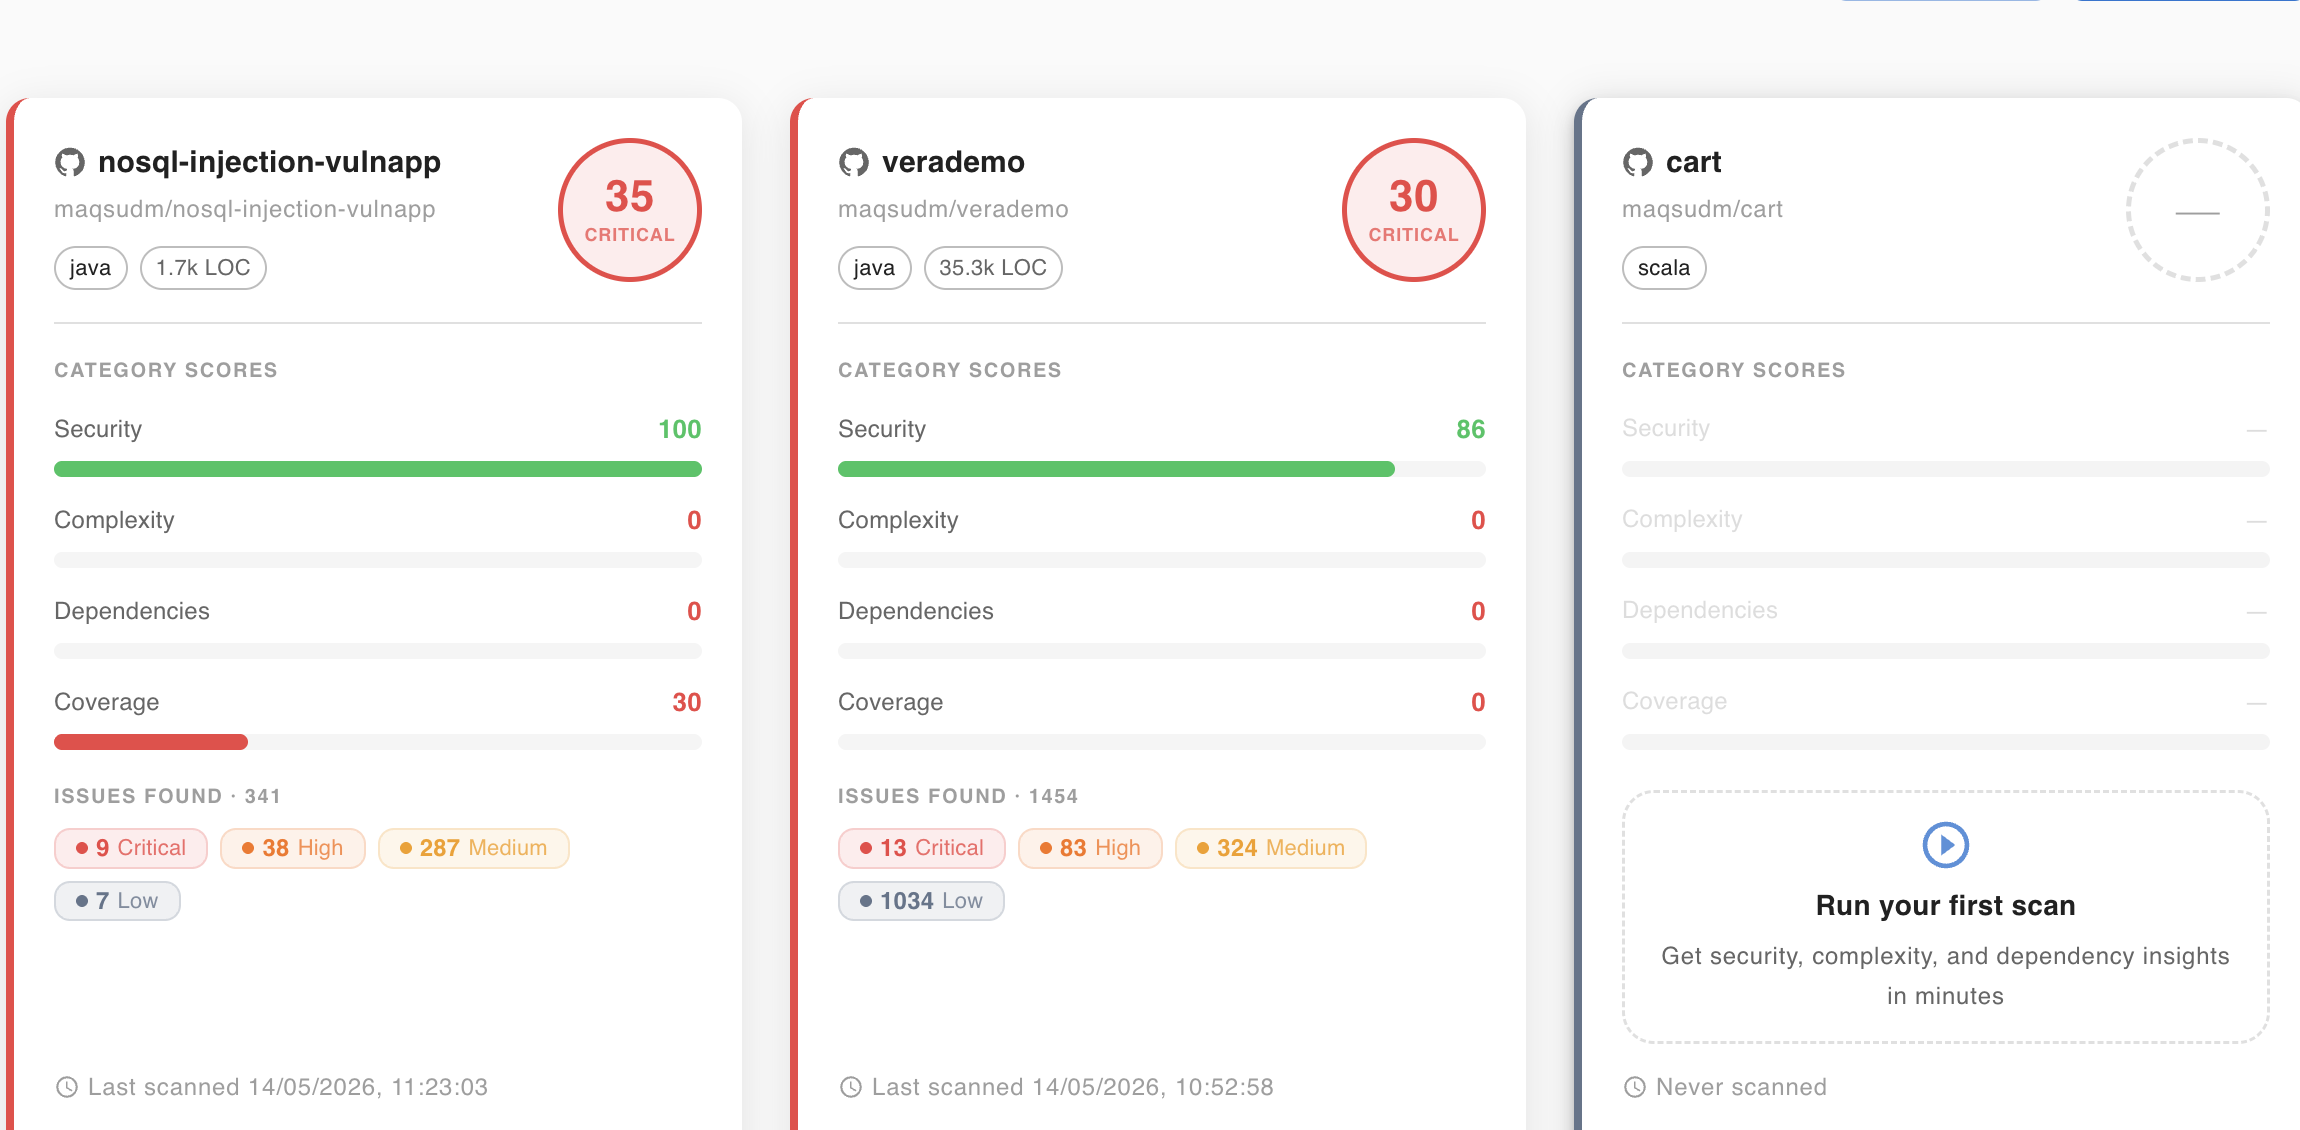The width and height of the screenshot is (2300, 1130).
Task: Click the 35.3k LOC tag
Action: 993,268
